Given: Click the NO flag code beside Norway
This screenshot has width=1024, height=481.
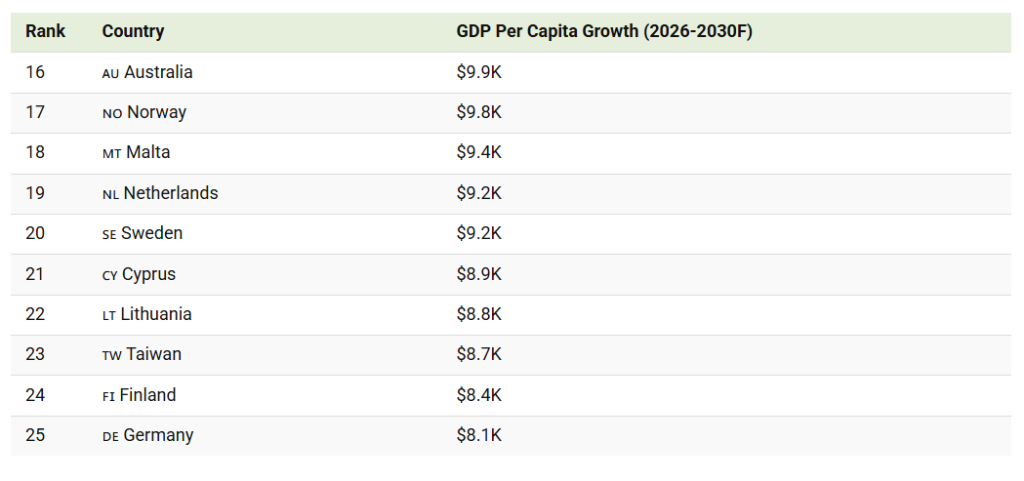Looking at the screenshot, I should pos(112,114).
